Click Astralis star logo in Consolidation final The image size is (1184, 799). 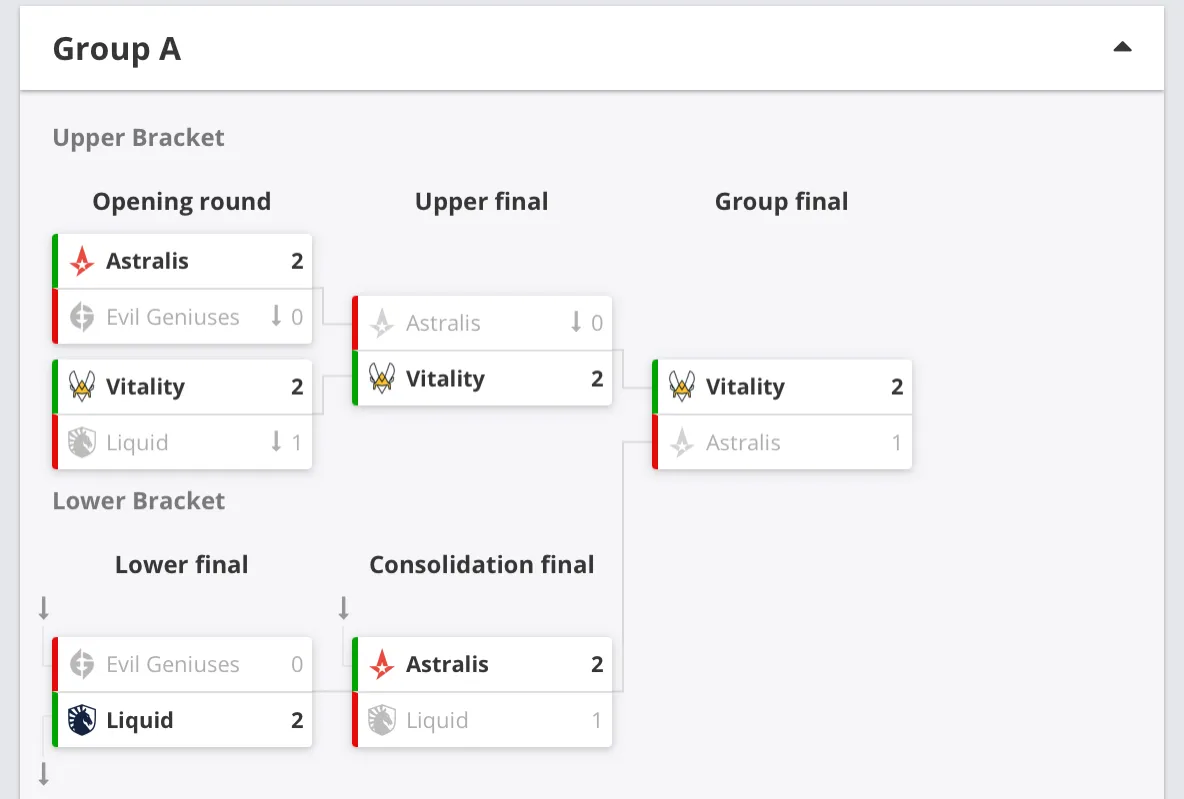381,665
